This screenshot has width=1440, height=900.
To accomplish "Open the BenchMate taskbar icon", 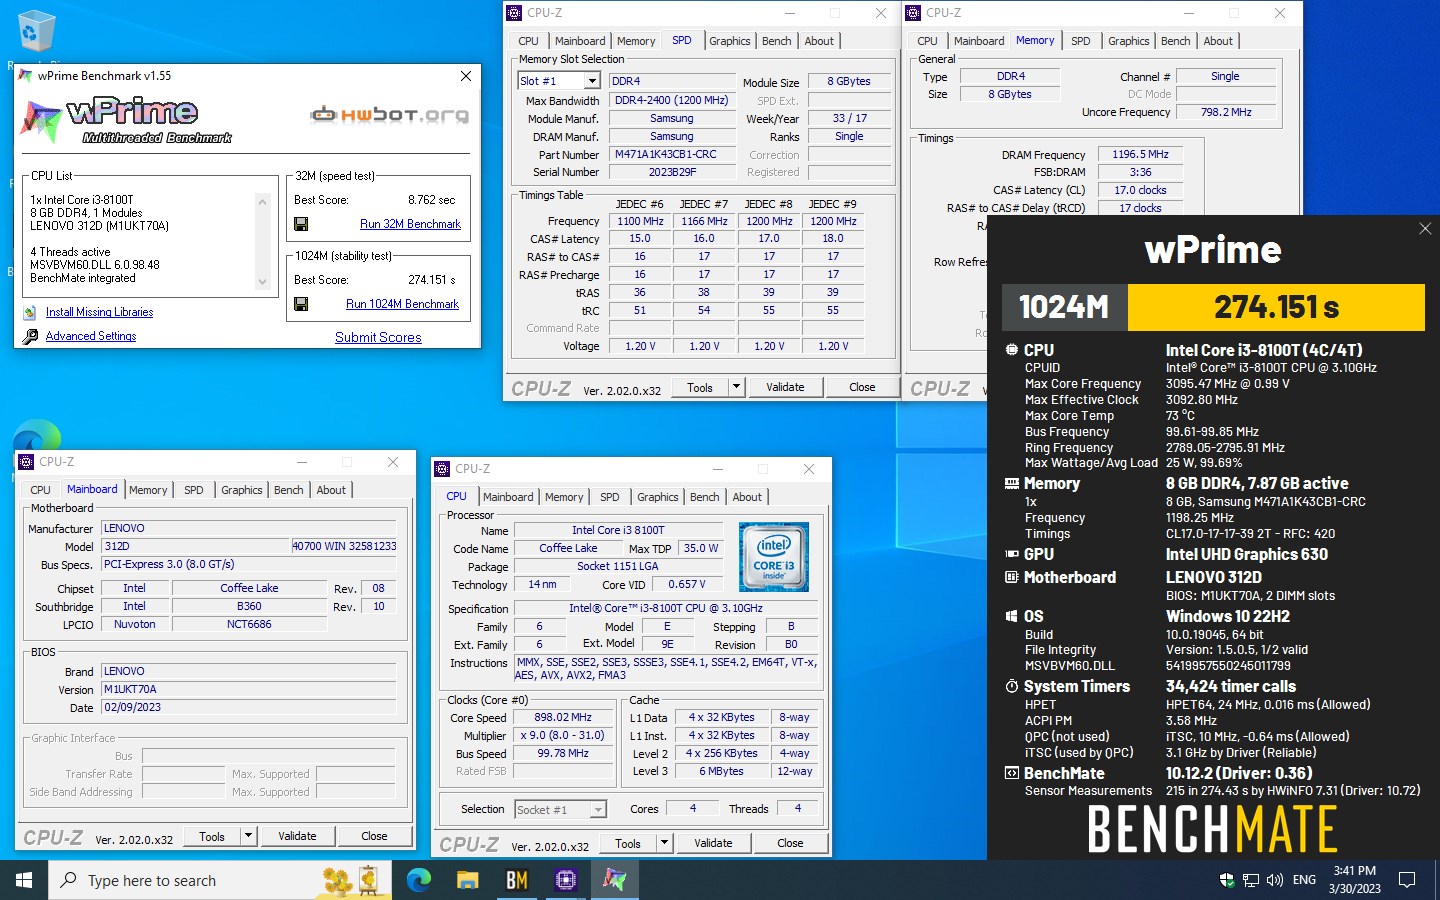I will 517,880.
